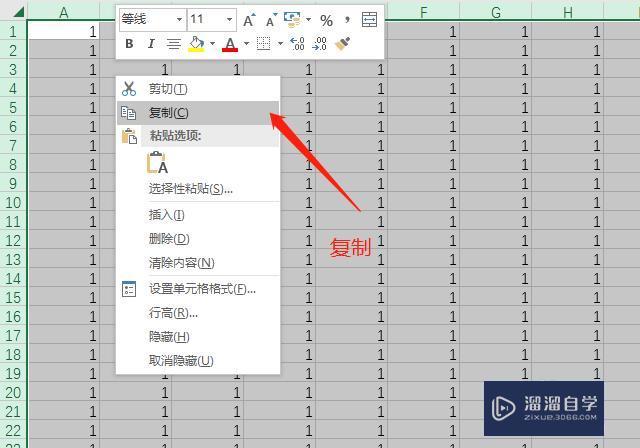Viewport: 640px width, 448px height.
Task: Select column A header
Action: [x=63, y=13]
